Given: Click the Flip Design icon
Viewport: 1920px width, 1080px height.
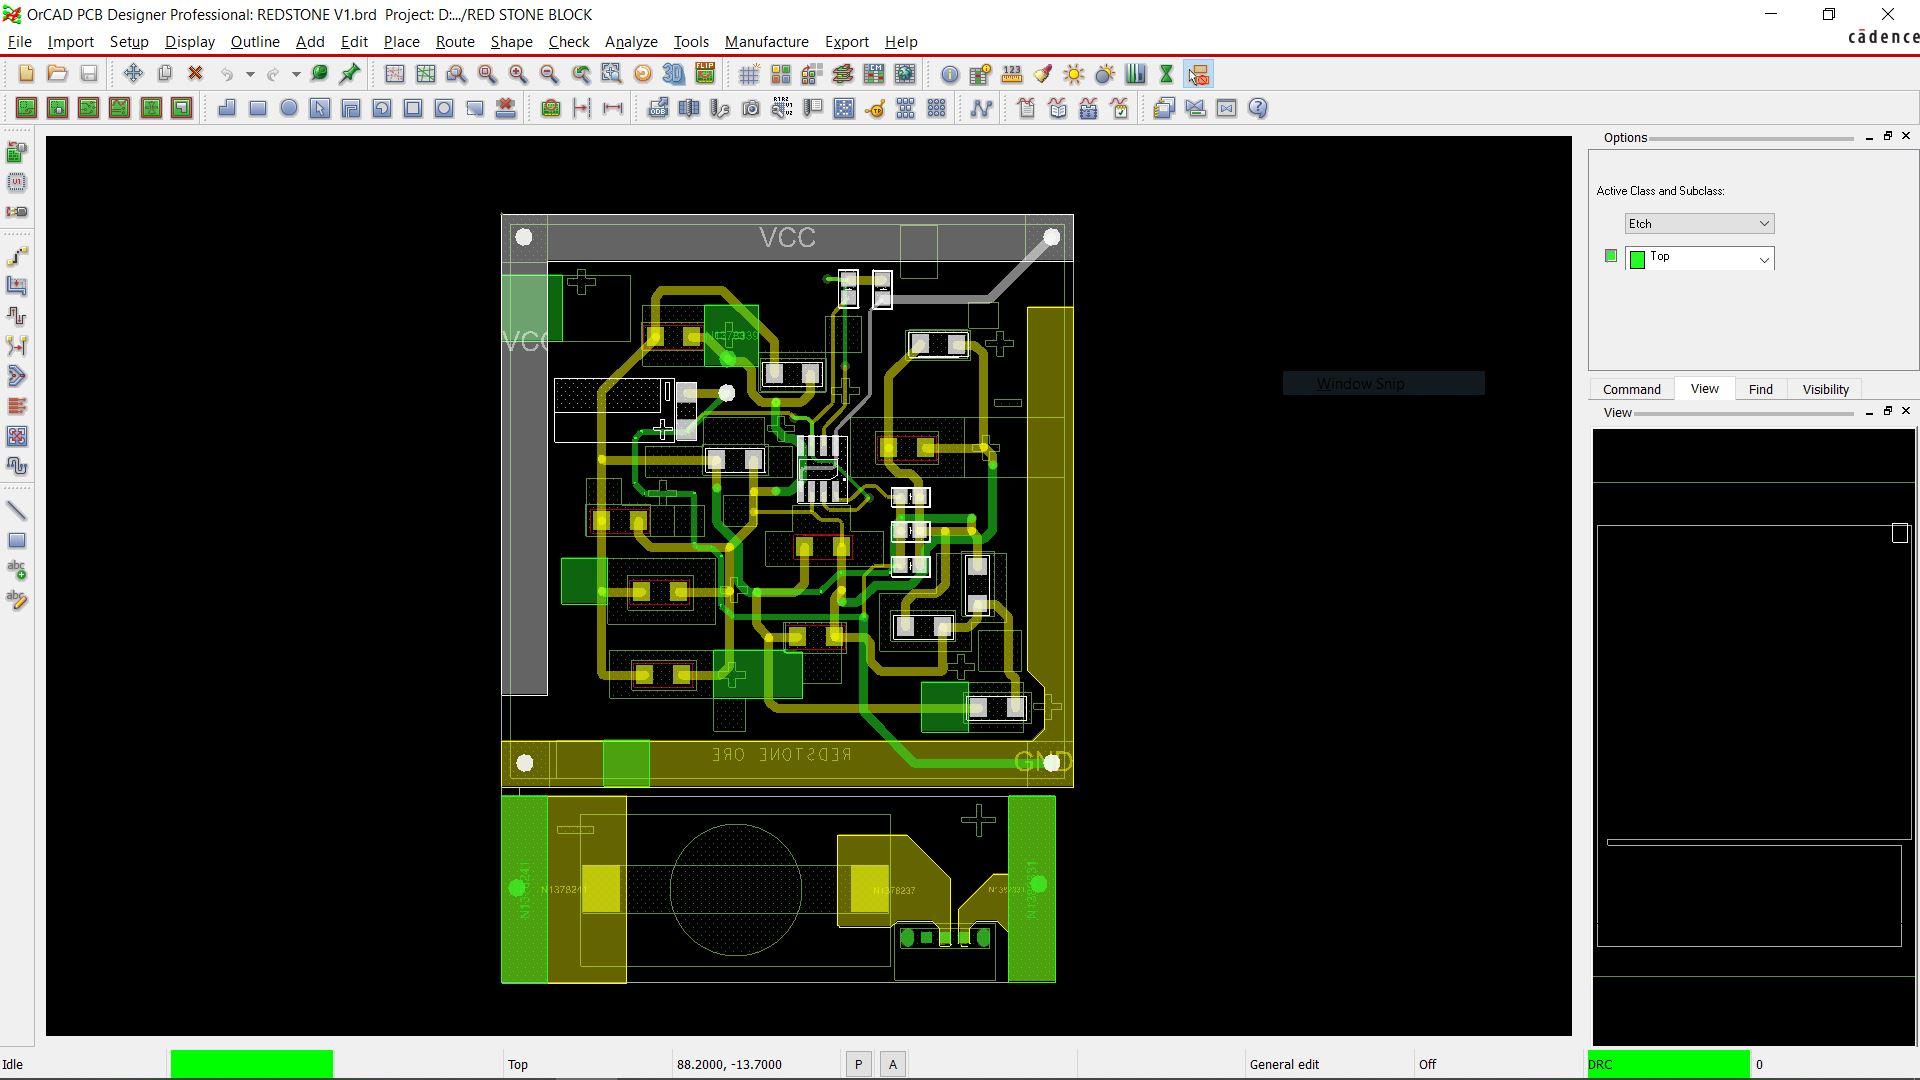Looking at the screenshot, I should tap(705, 74).
